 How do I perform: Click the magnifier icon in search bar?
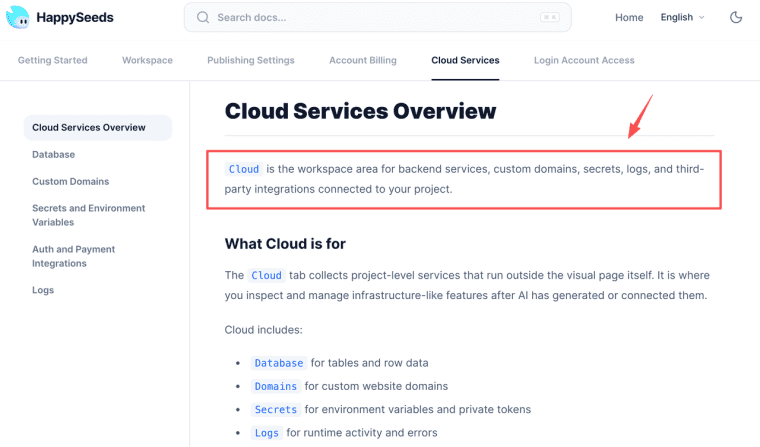tap(203, 17)
